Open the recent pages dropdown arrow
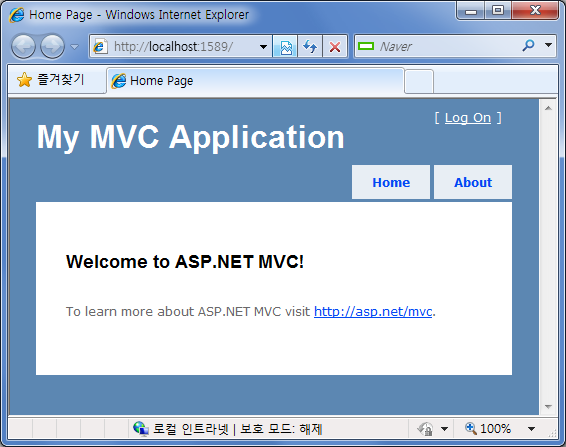 (x=74, y=47)
